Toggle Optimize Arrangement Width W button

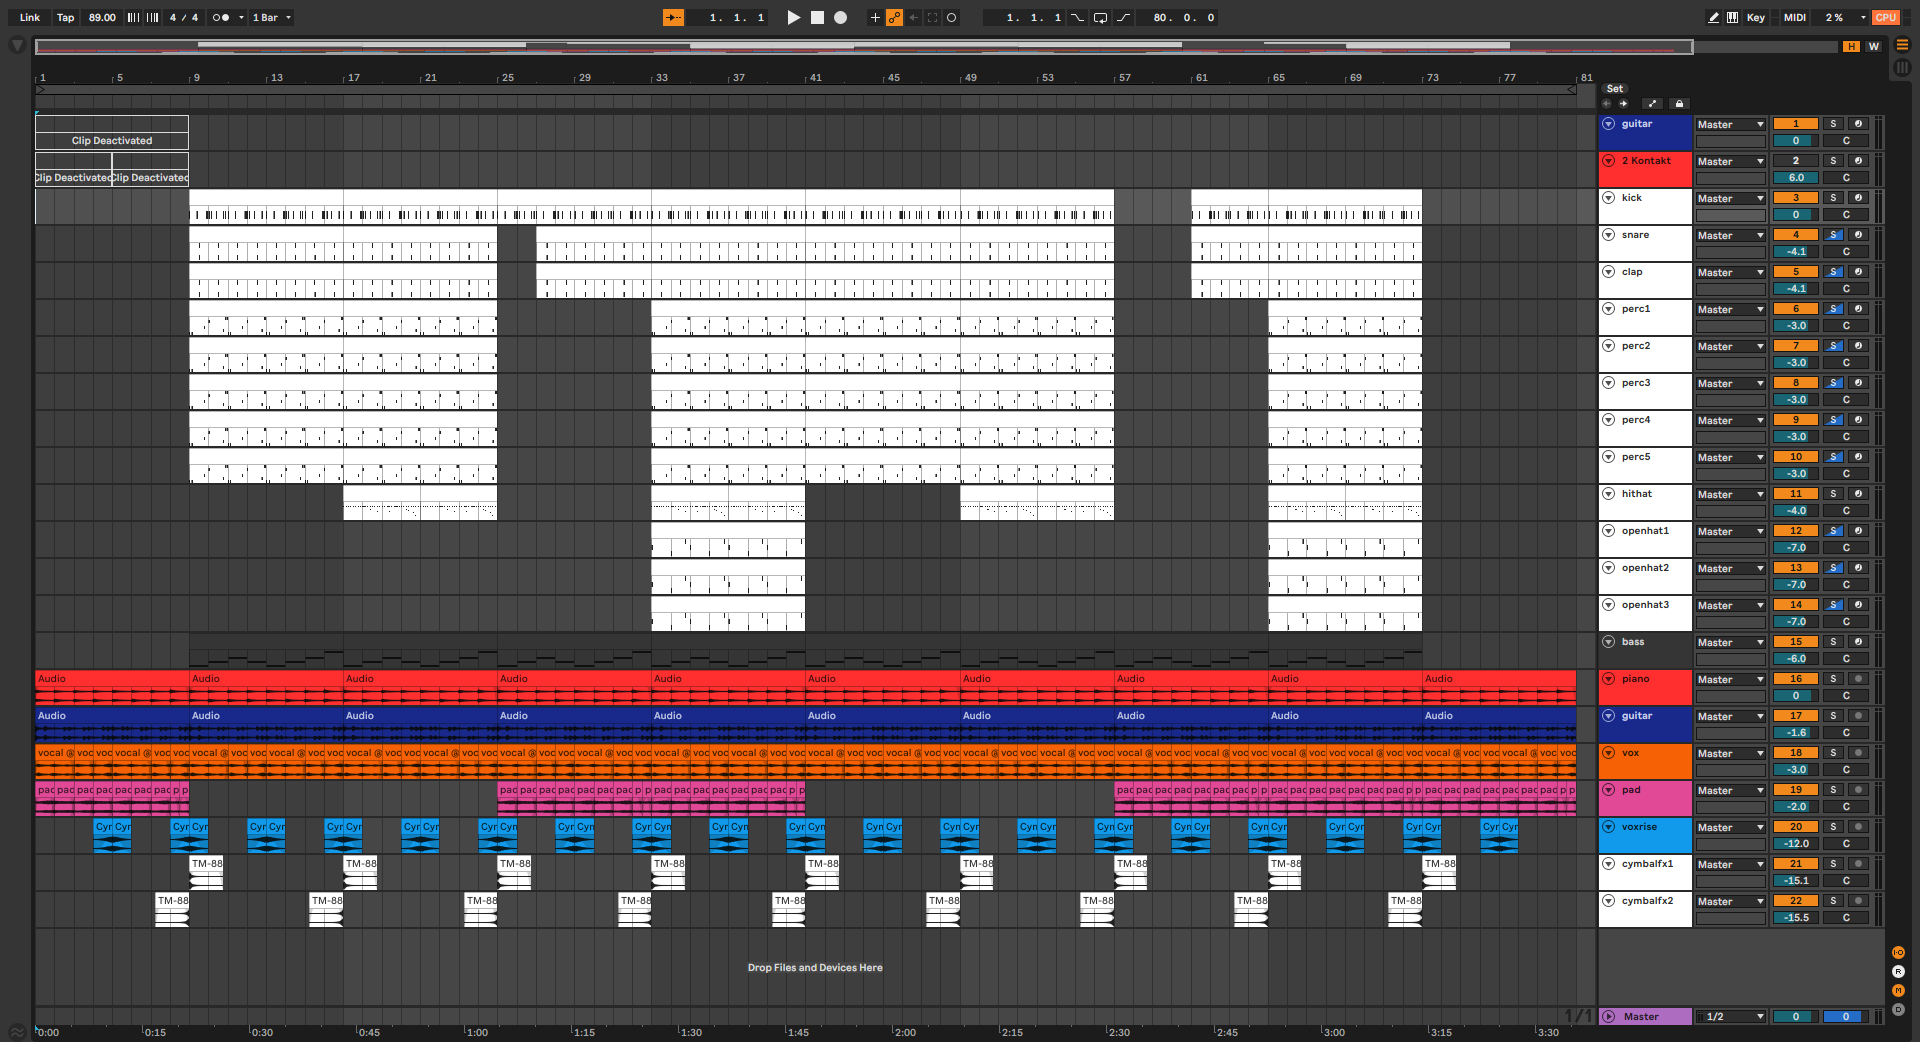[x=1873, y=46]
